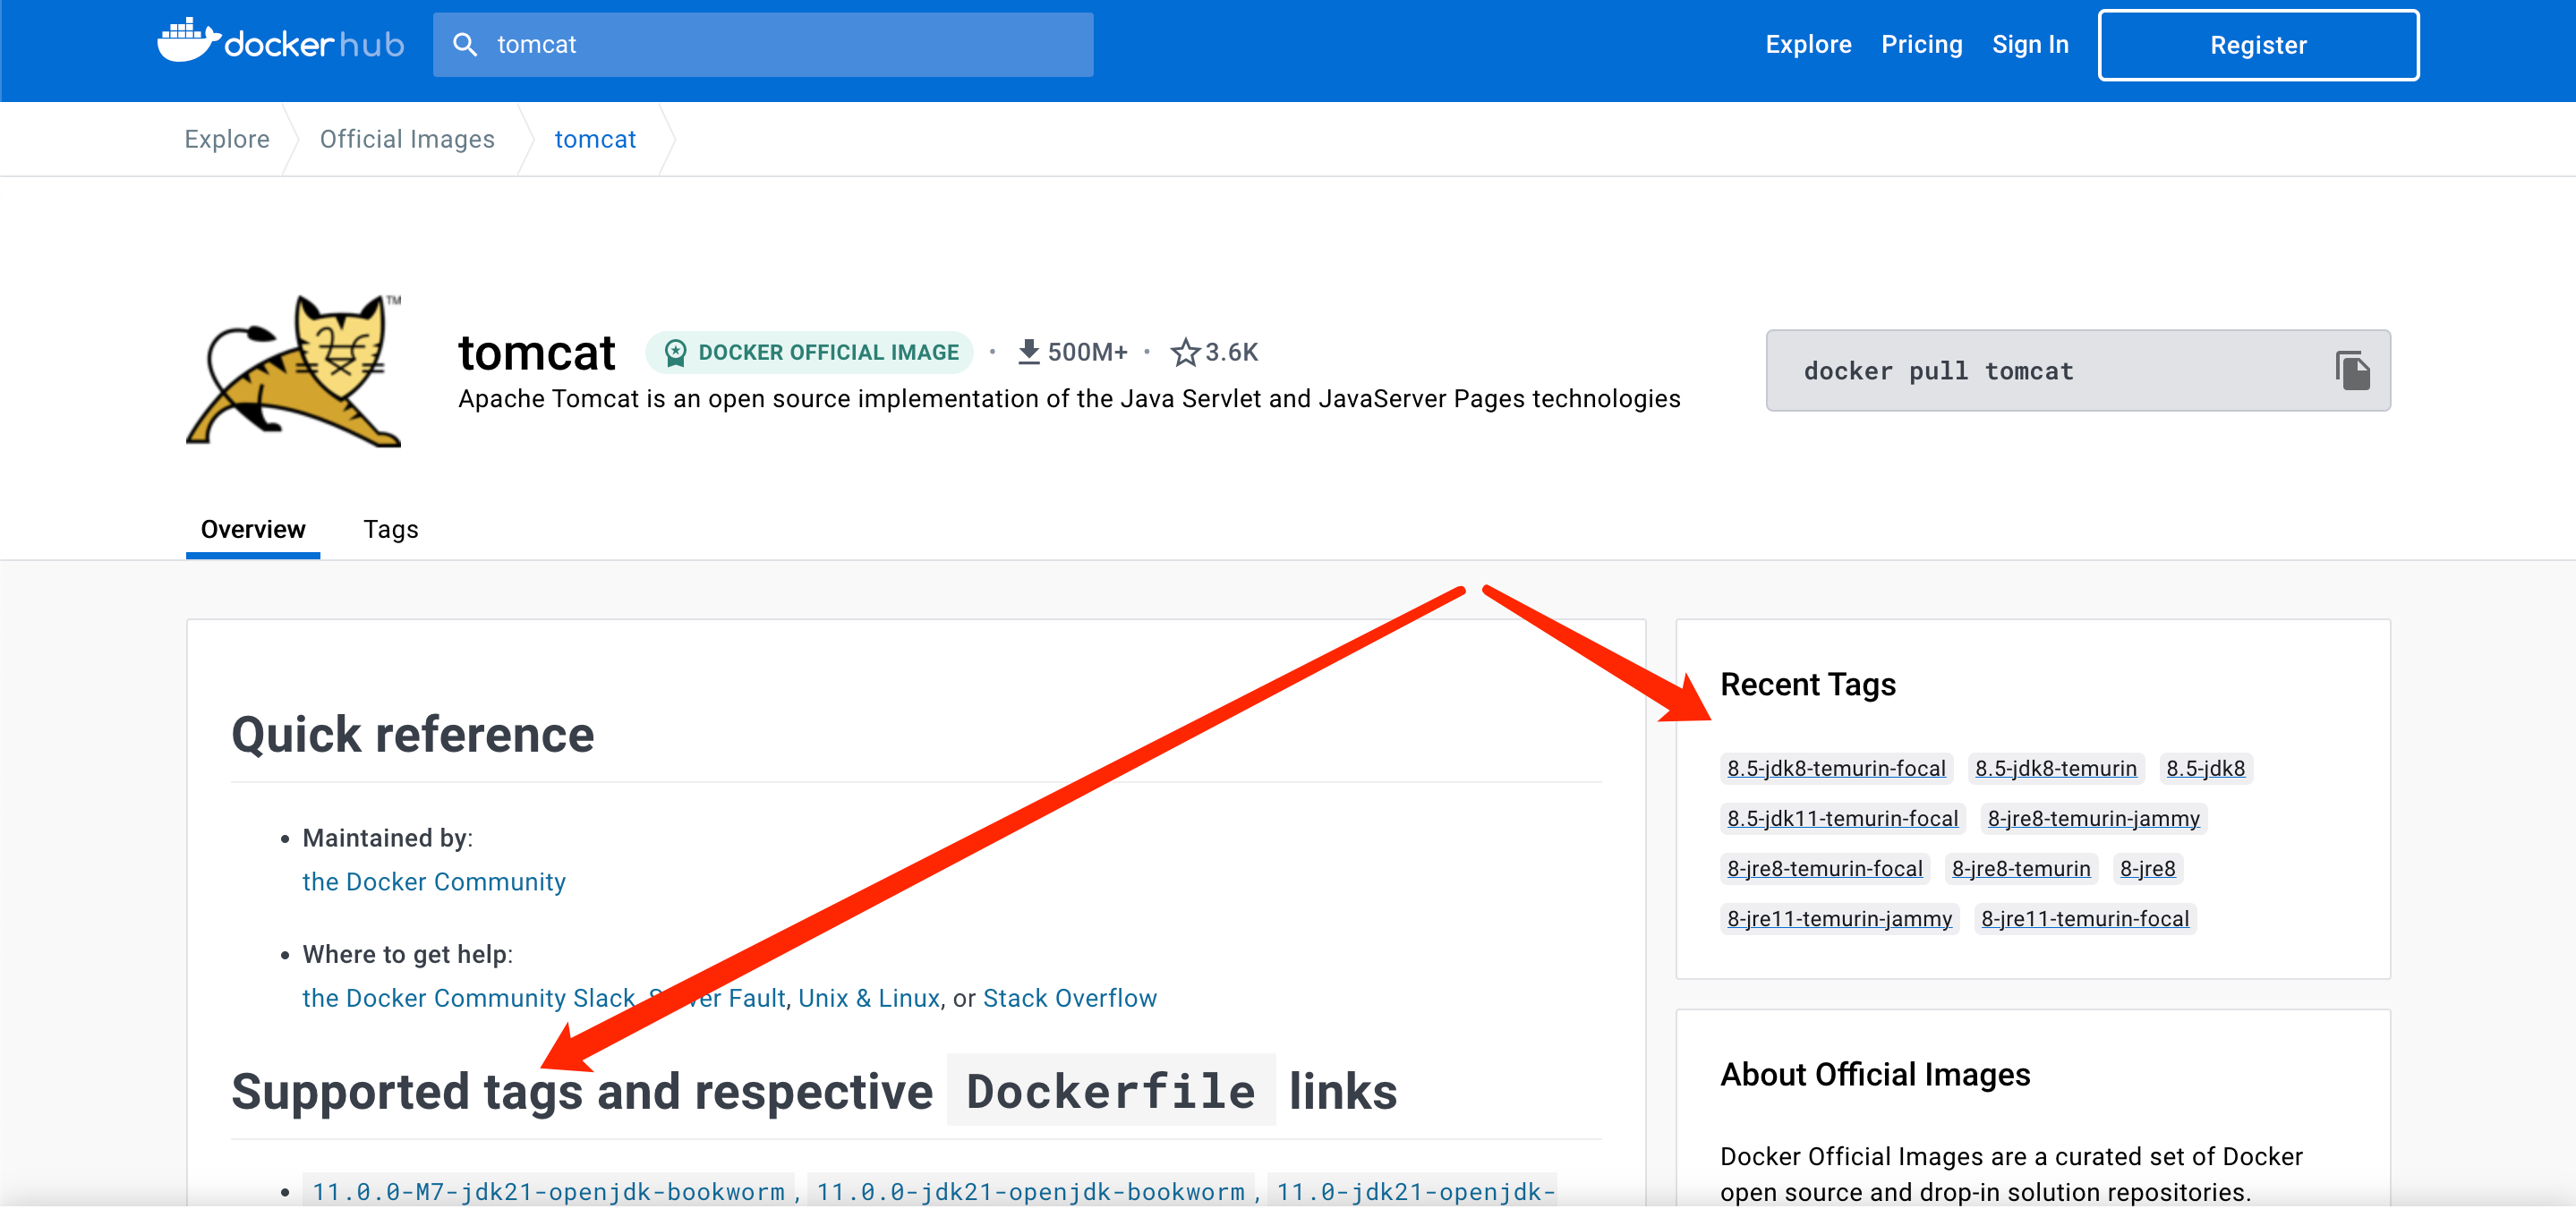The width and height of the screenshot is (2576, 1226).
Task: Click the downloads count icon
Action: click(x=1028, y=352)
